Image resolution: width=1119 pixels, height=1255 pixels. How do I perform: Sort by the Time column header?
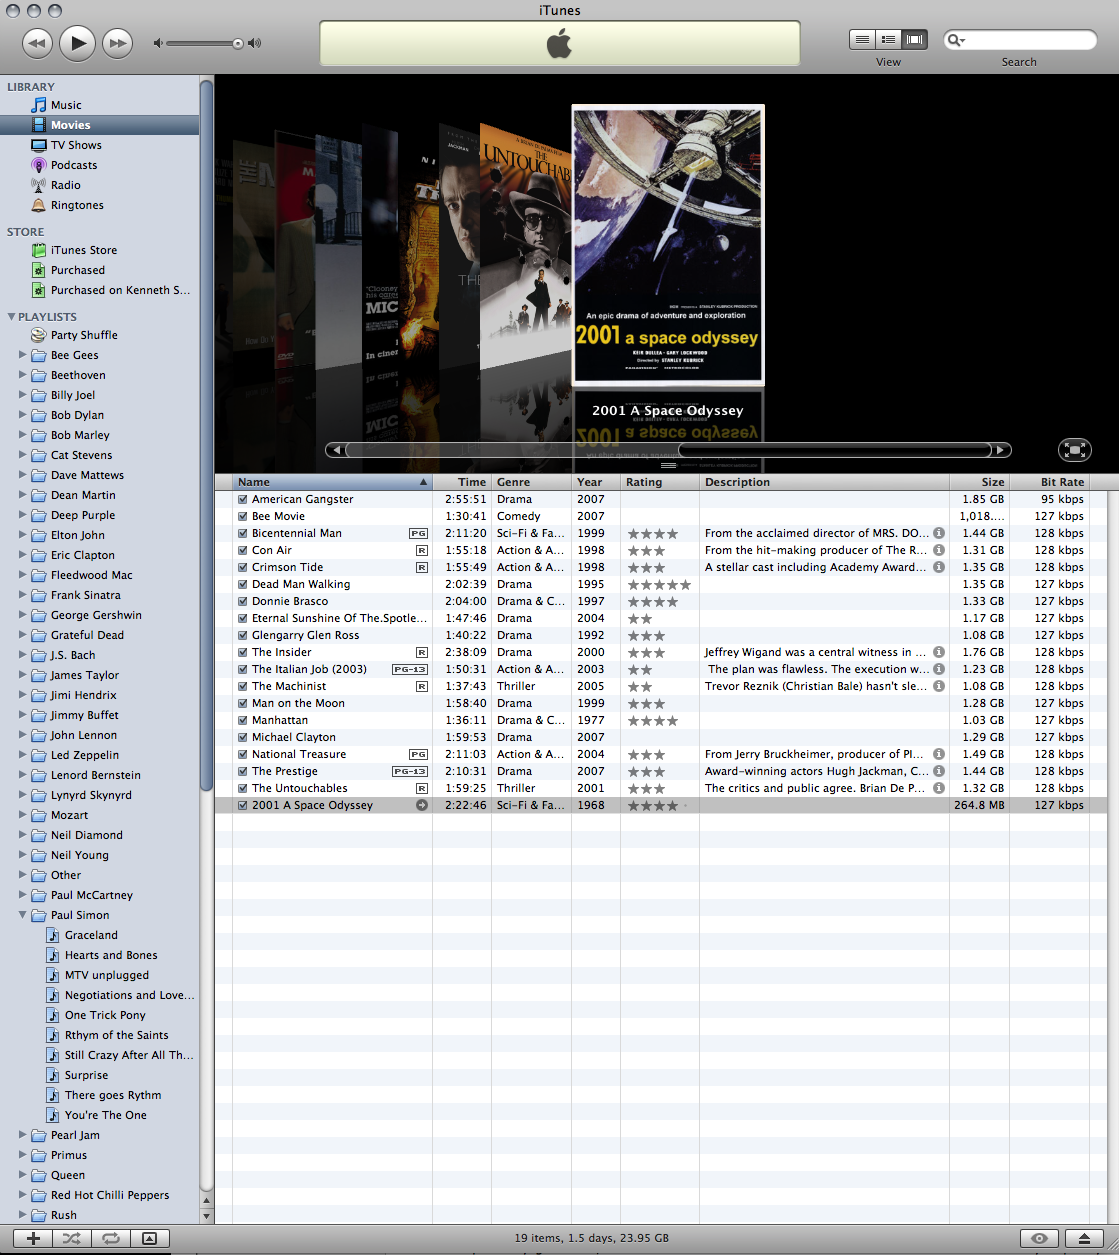(x=462, y=482)
